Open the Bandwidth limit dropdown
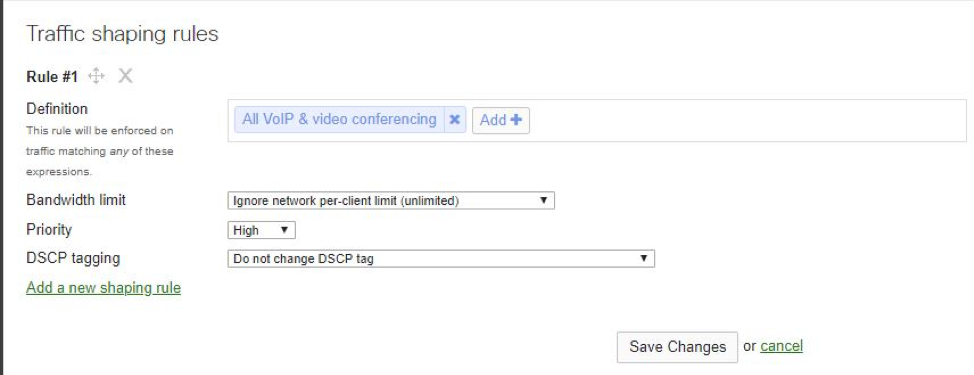 click(391, 201)
